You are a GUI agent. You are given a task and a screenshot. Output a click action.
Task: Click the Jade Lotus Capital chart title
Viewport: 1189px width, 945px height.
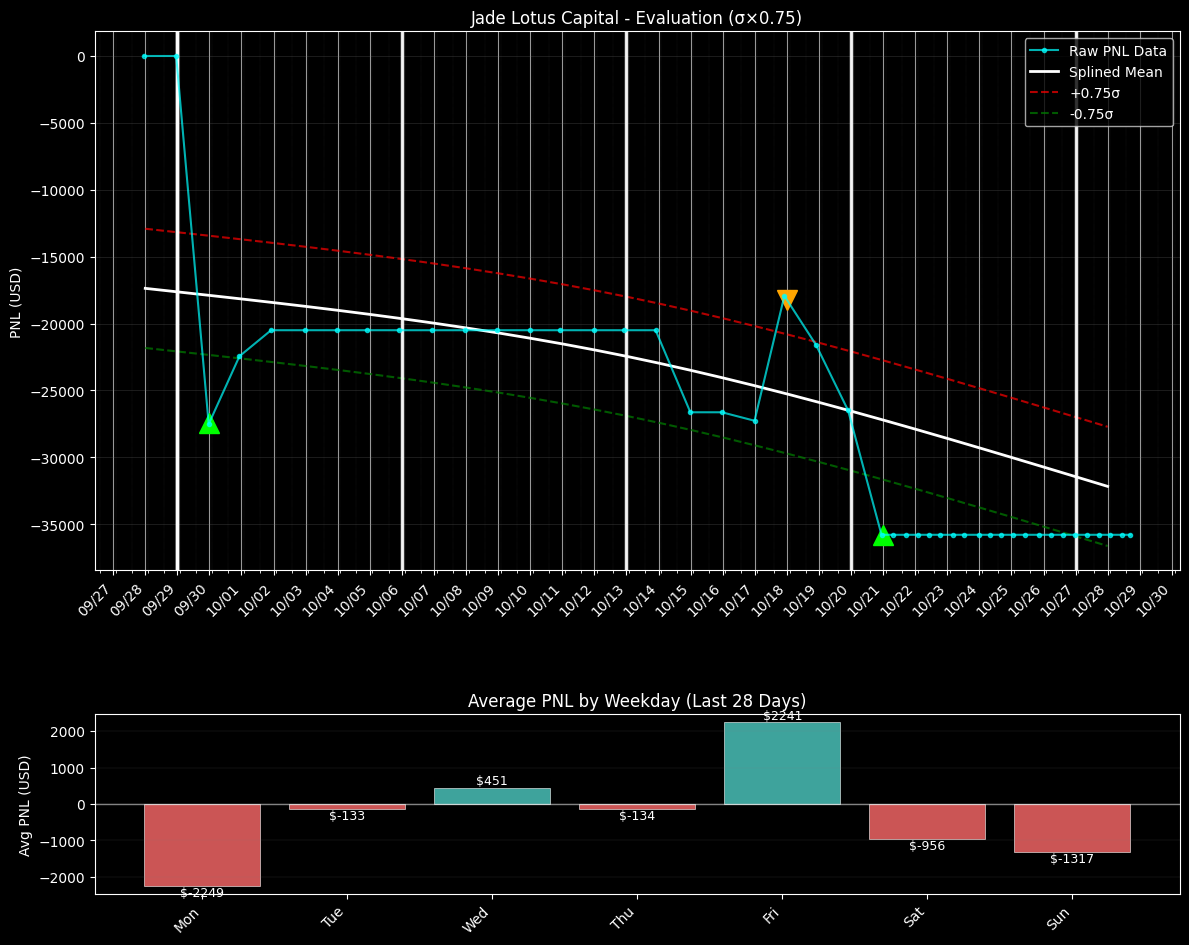tap(636, 18)
